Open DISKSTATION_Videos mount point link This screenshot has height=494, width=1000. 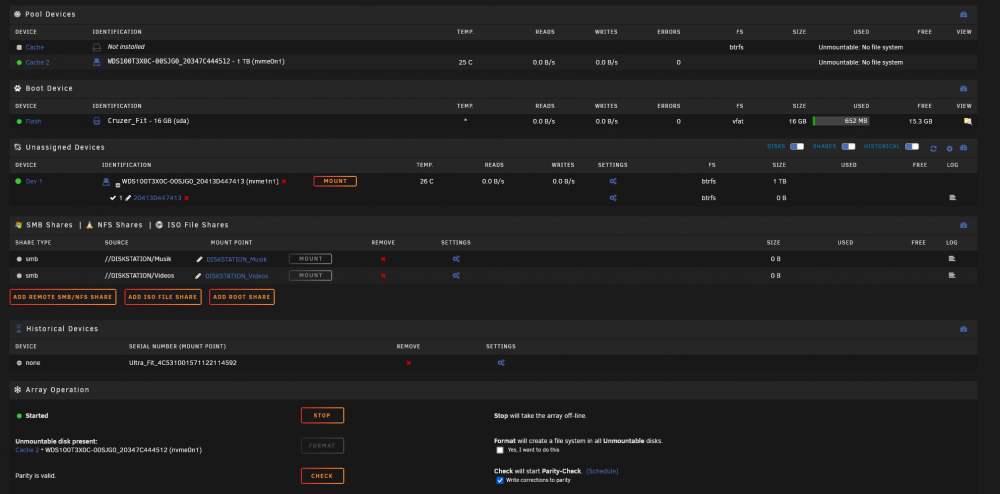point(237,276)
